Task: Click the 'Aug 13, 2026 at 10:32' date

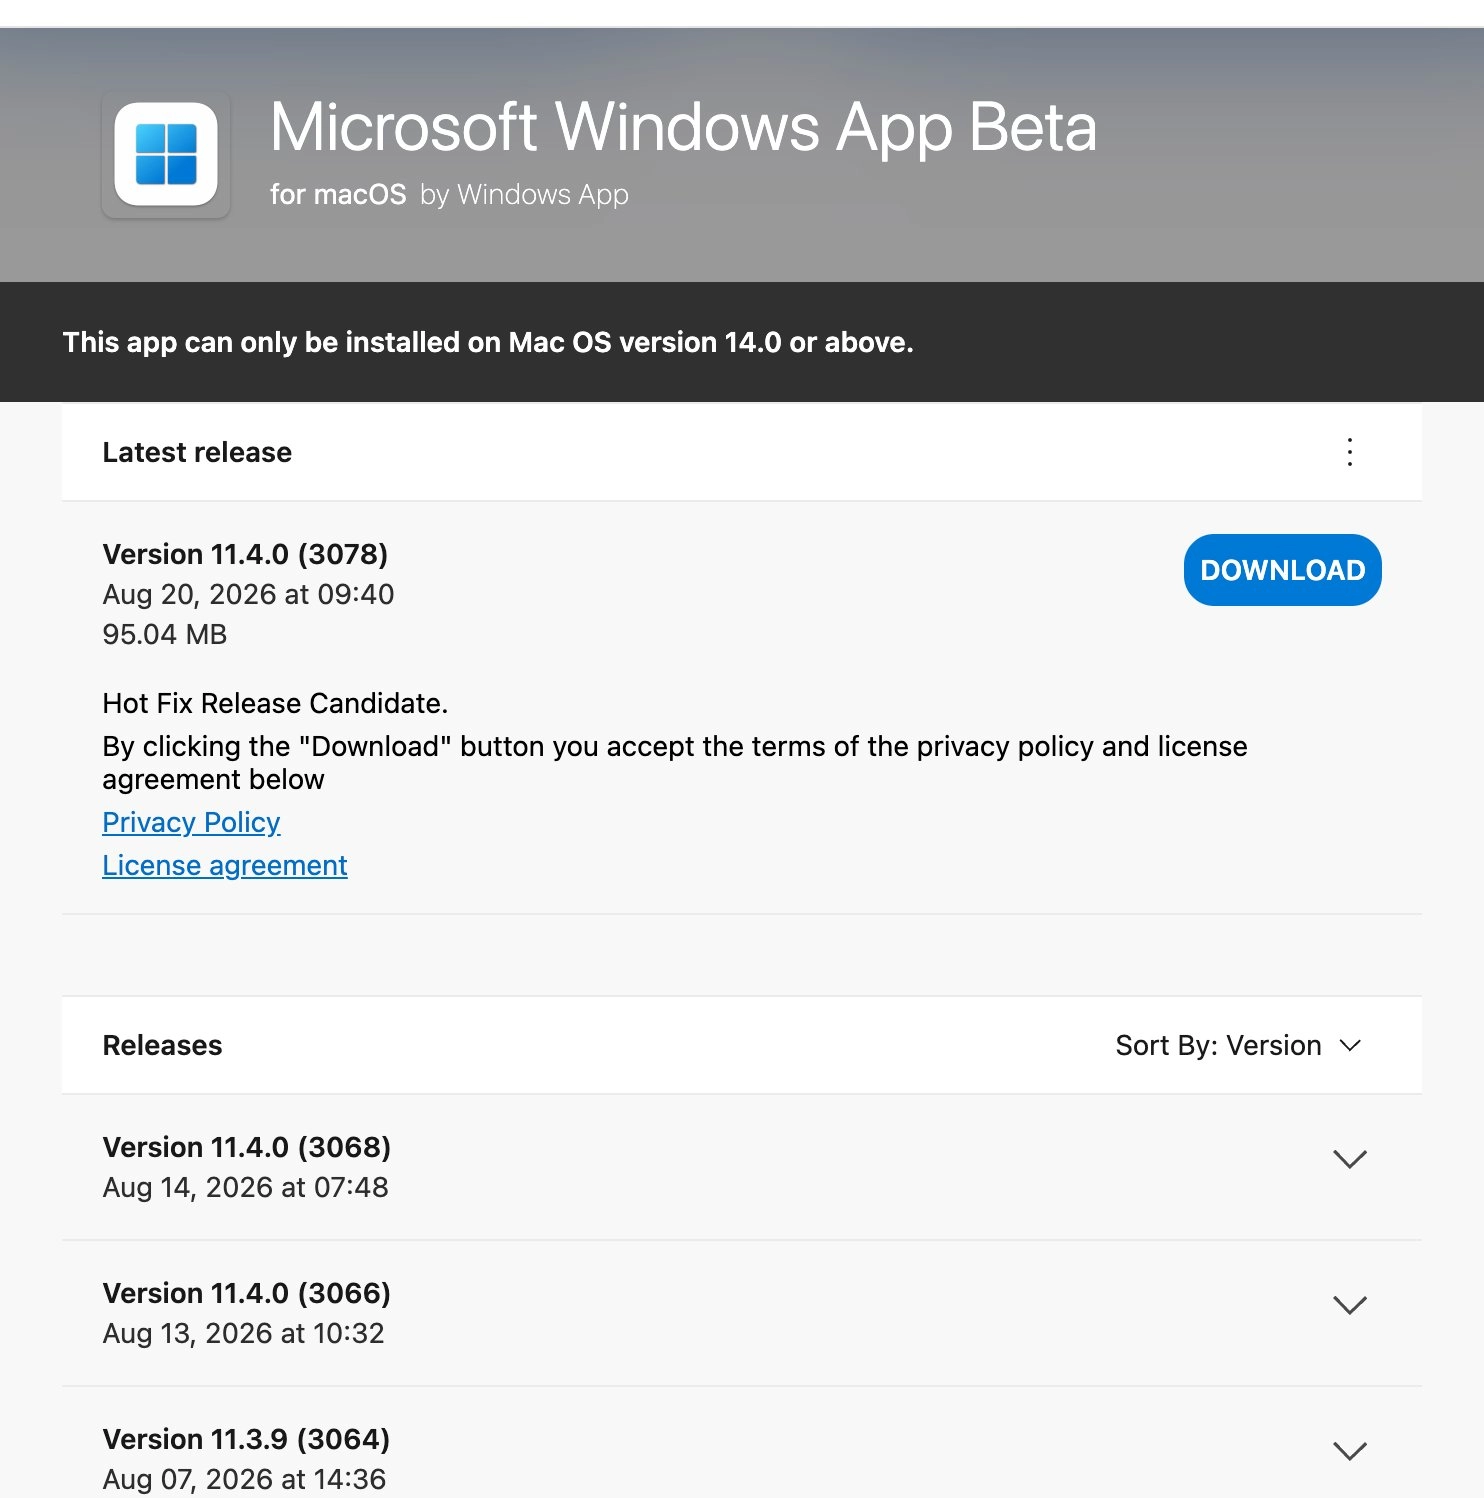Action: pyautogui.click(x=243, y=1333)
